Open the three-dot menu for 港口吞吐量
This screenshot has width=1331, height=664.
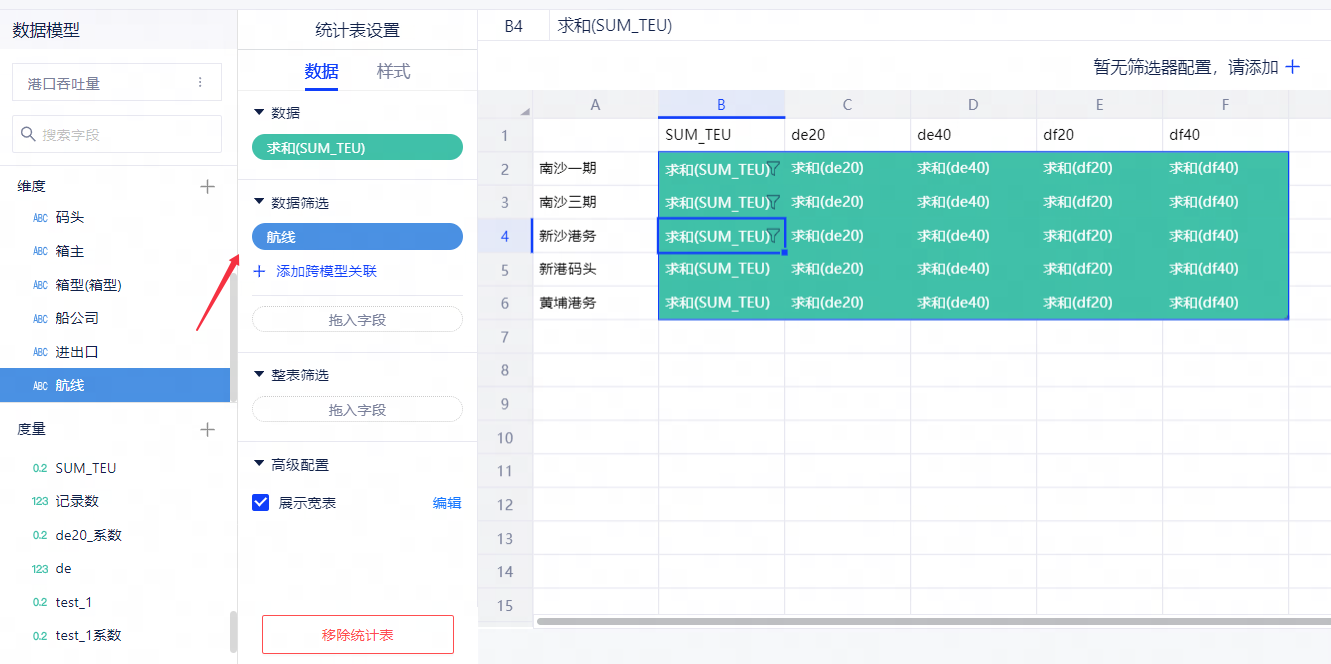200,83
